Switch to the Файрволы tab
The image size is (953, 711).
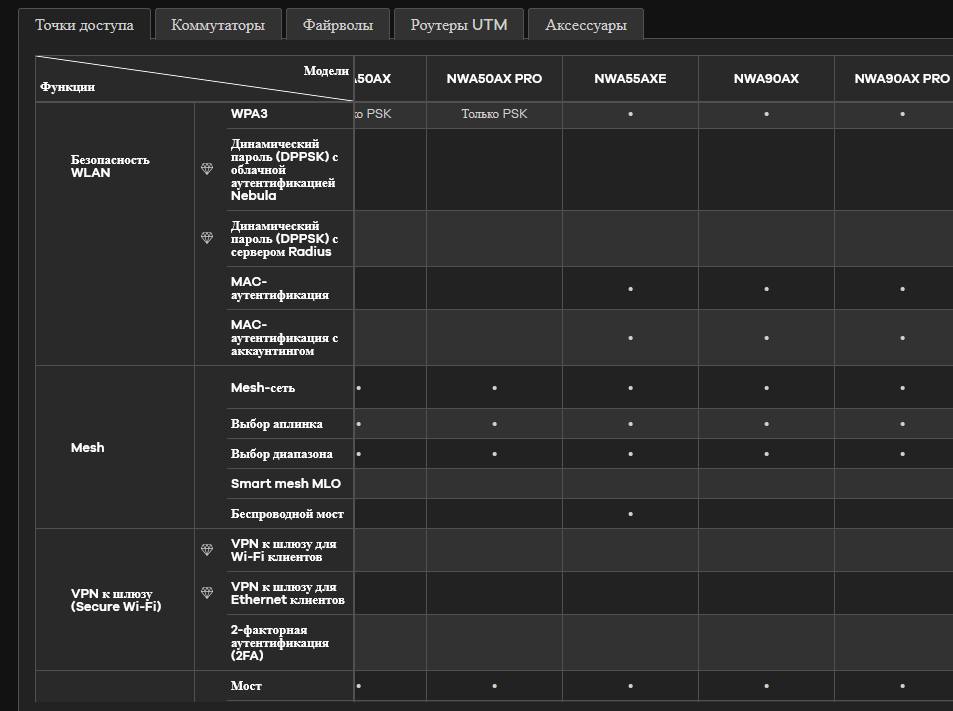(338, 25)
